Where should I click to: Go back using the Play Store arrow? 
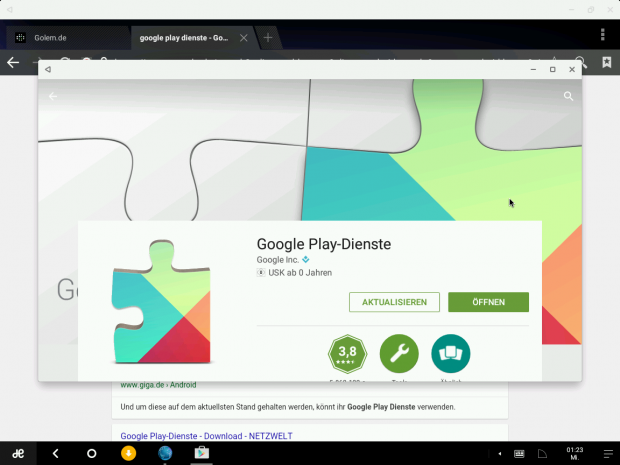[53, 97]
